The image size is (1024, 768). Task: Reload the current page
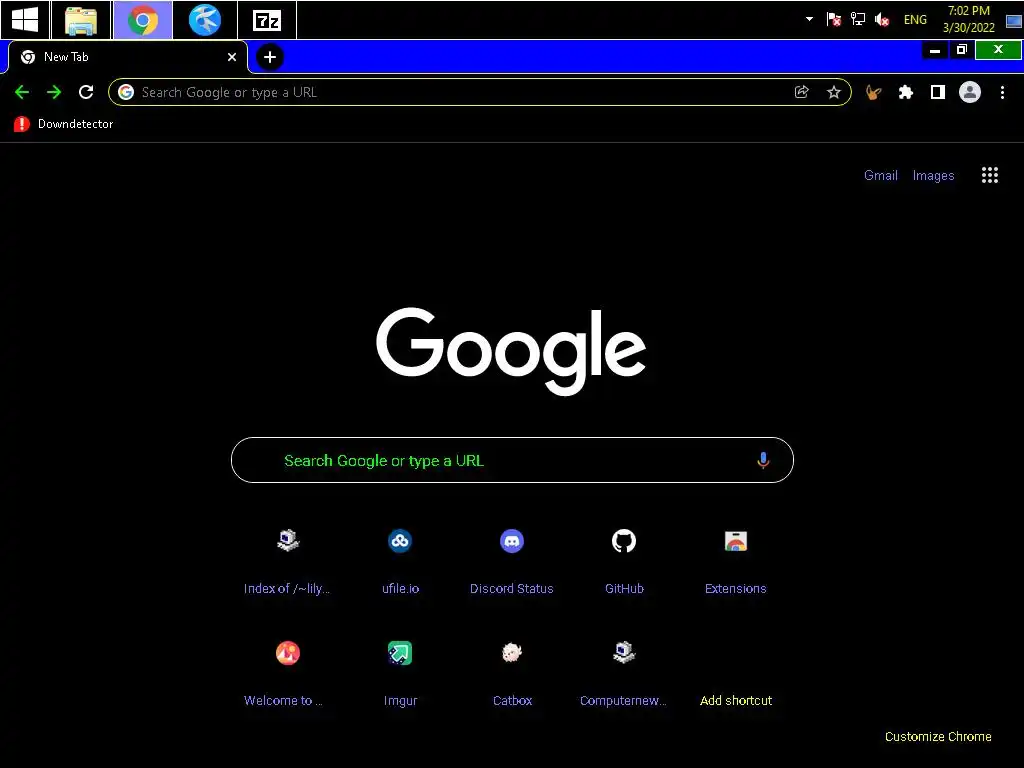click(x=86, y=92)
